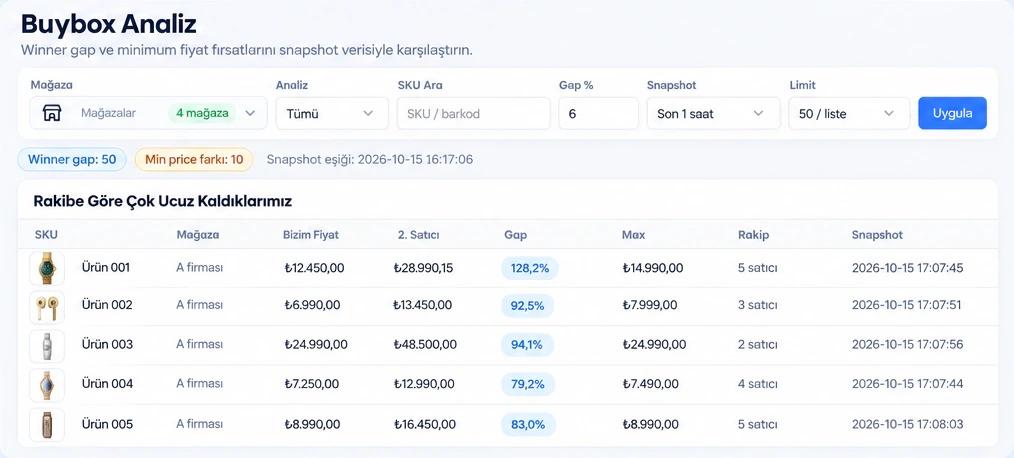1014x458 pixels.
Task: Click the 4 mağaza green badge
Action: [x=202, y=113]
